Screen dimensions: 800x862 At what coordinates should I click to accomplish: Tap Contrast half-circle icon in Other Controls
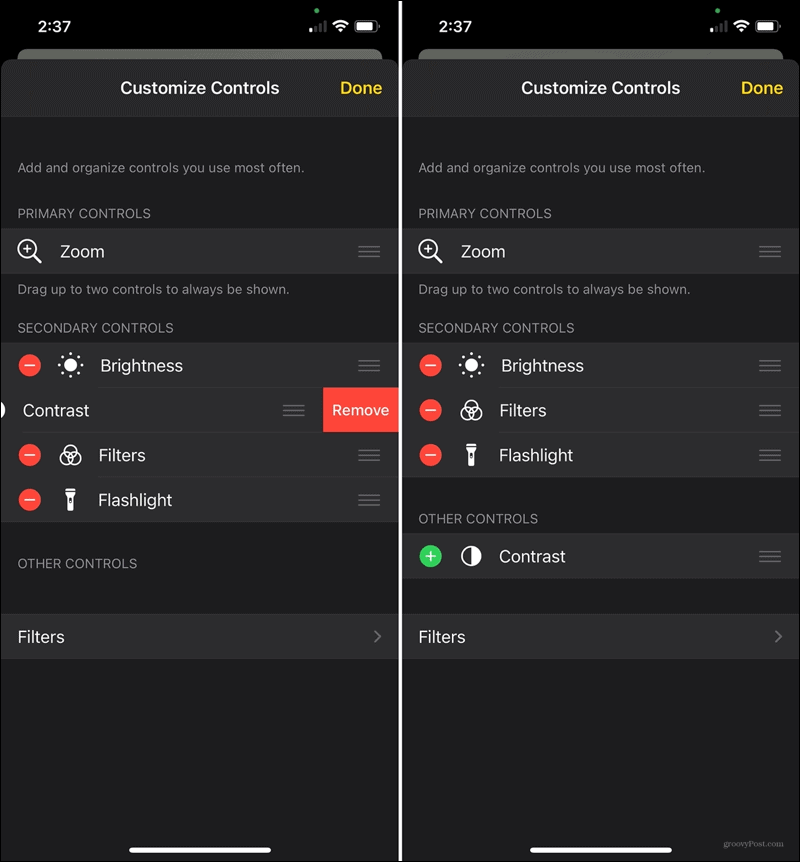coord(471,556)
